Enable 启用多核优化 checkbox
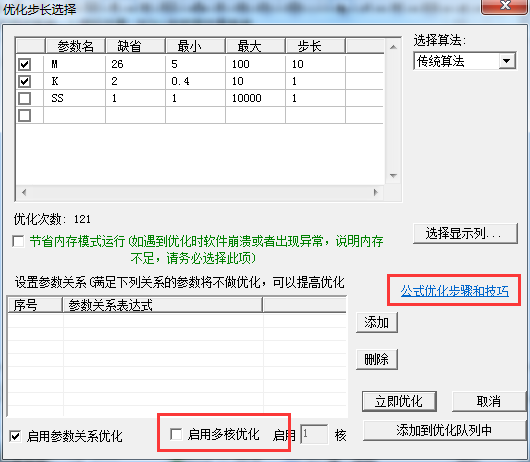 176,434
